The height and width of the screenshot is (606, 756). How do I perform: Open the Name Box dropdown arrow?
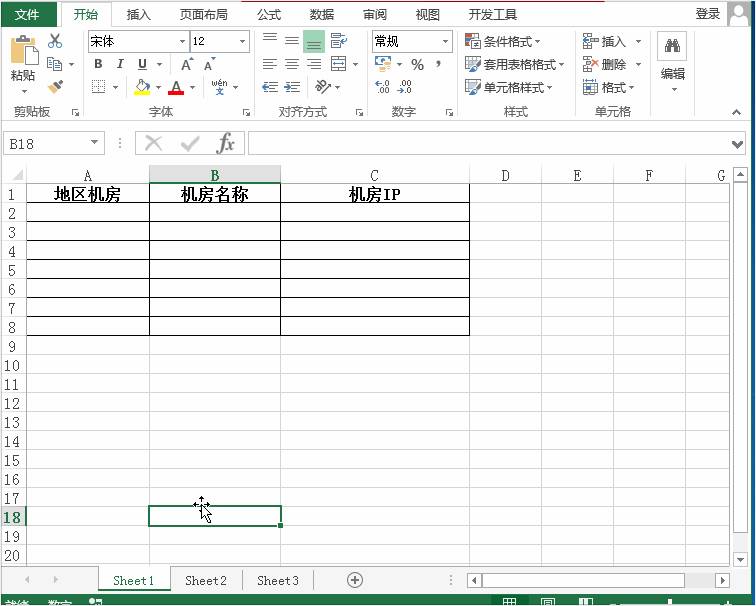pos(94,143)
